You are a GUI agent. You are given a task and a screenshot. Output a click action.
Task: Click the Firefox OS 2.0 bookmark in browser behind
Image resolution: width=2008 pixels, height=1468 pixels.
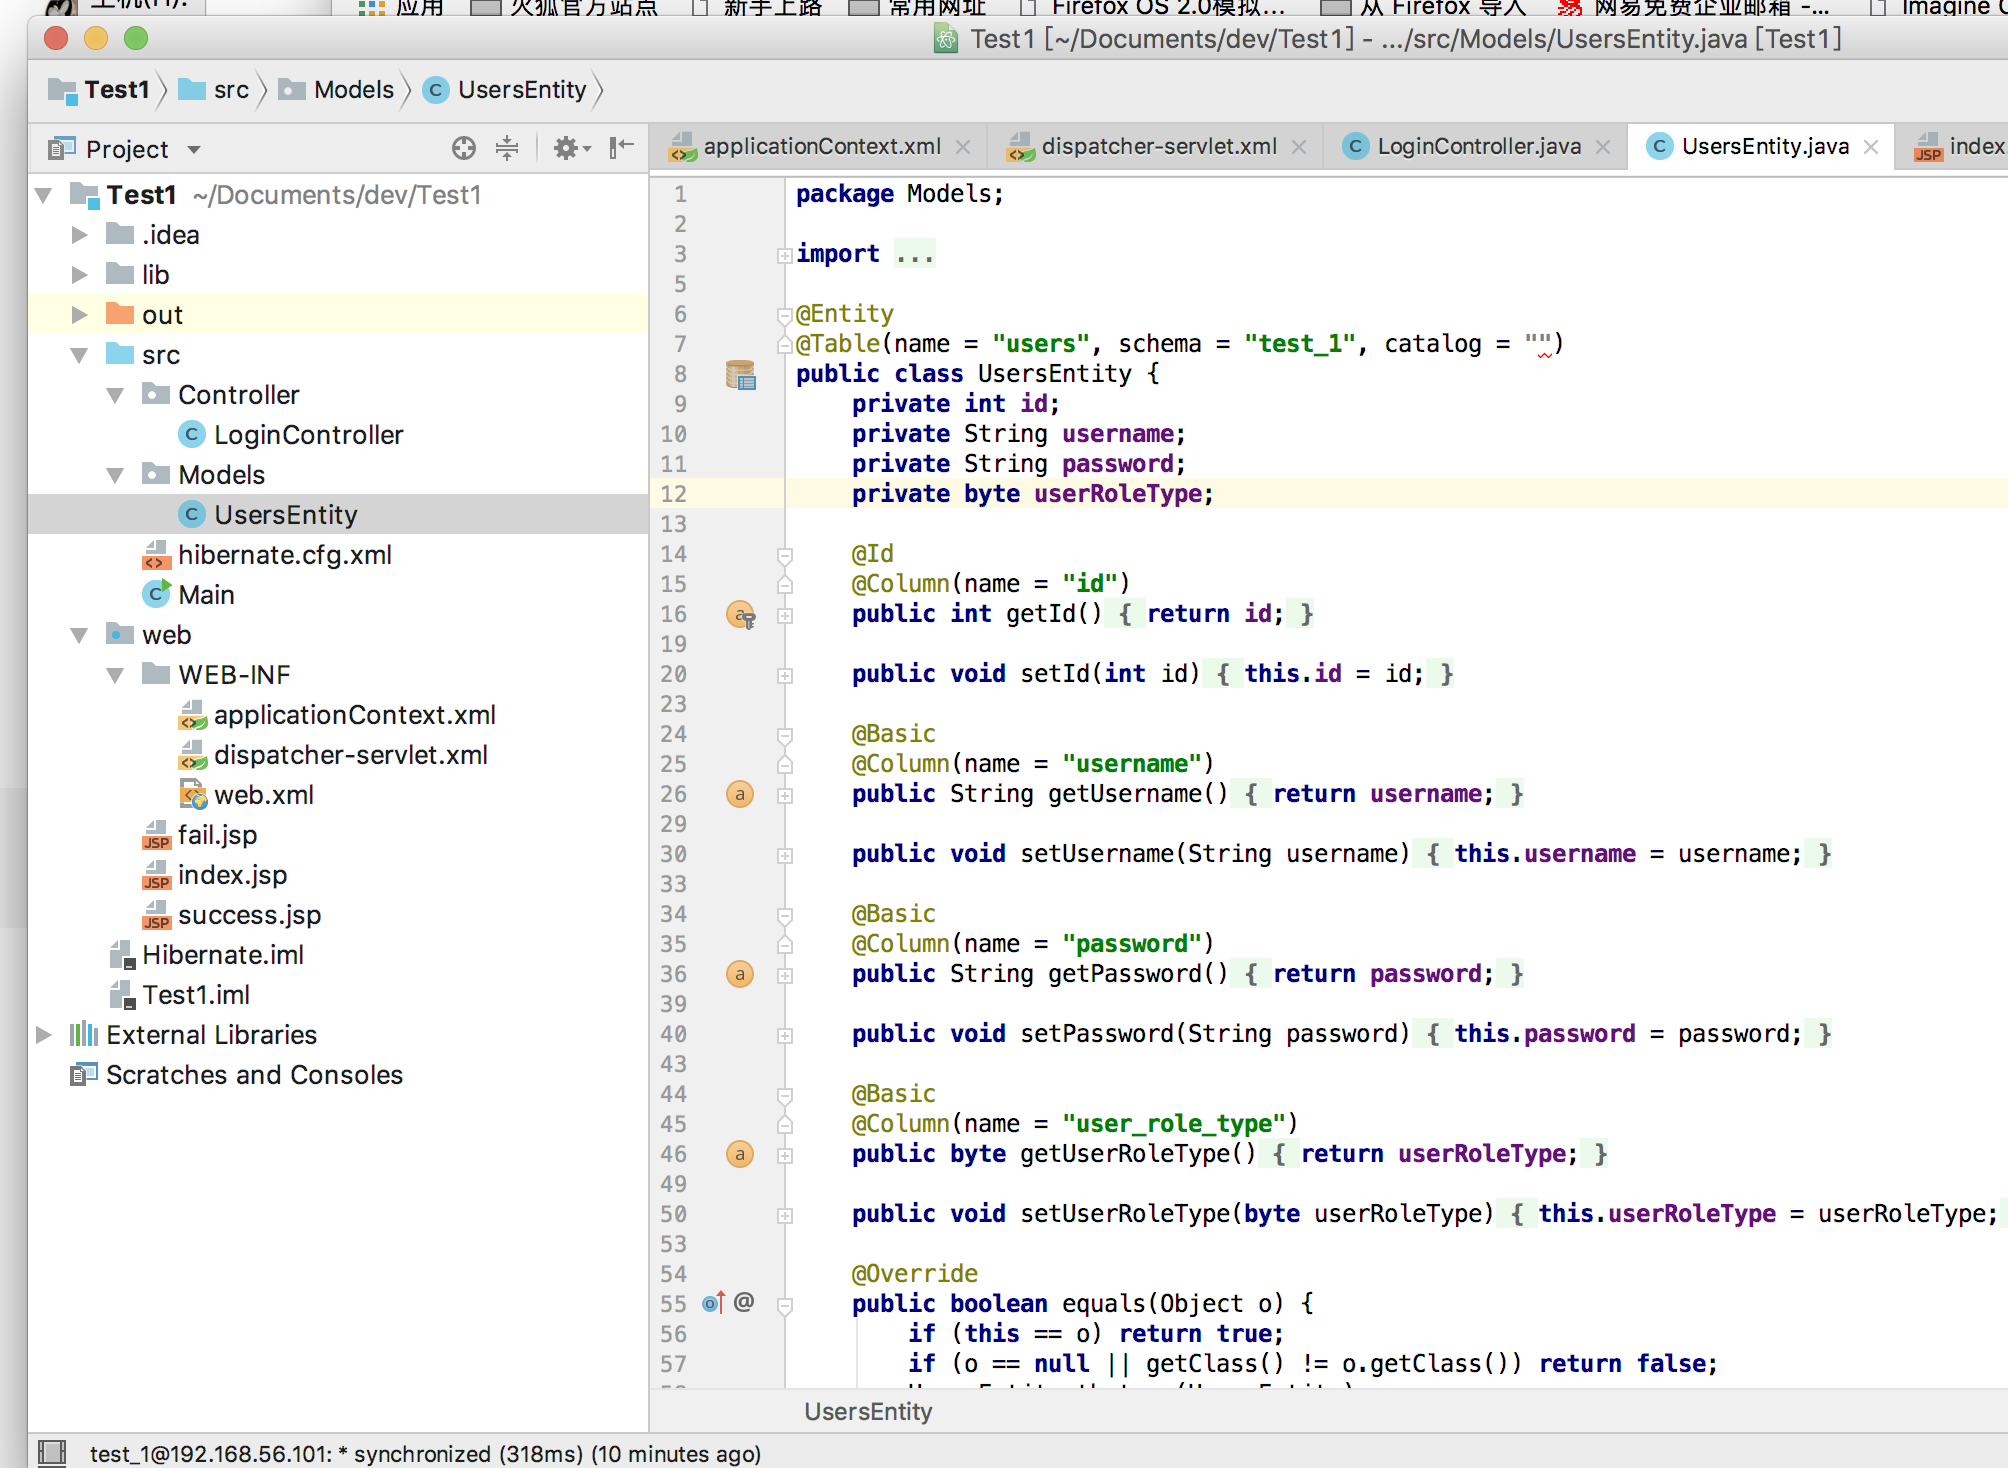[1168, 8]
